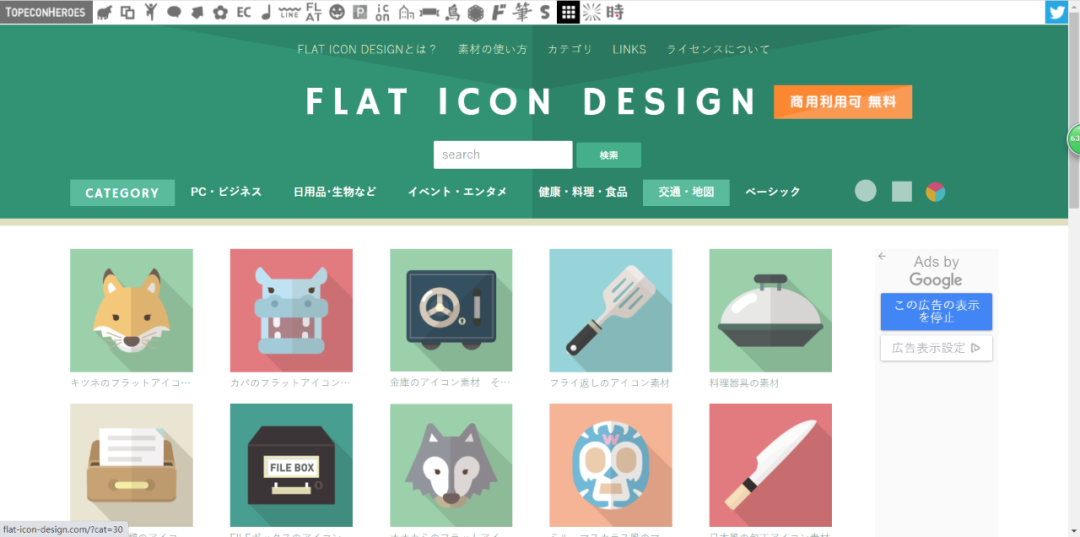The image size is (1080, 537).
Task: Click the CATEGORY label button
Action: point(123,193)
